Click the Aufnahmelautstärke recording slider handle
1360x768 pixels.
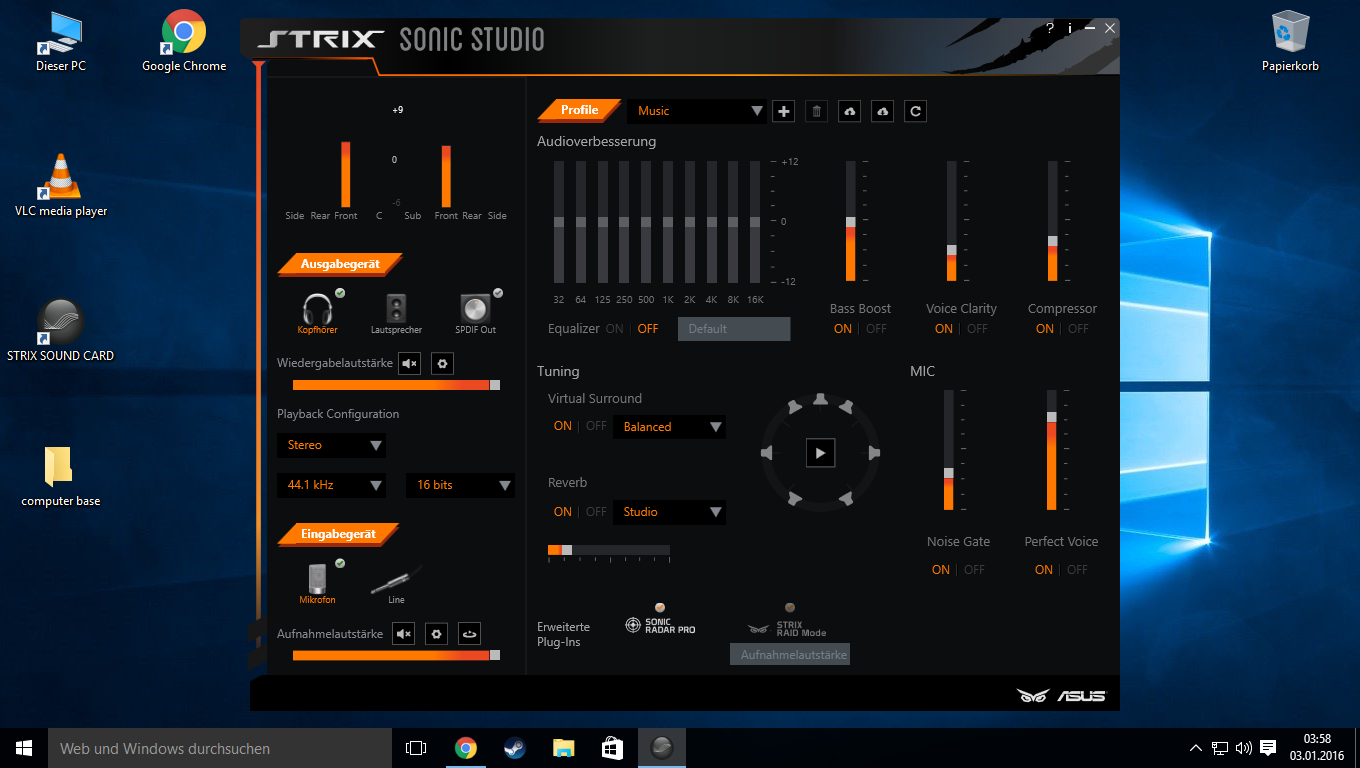tap(494, 655)
